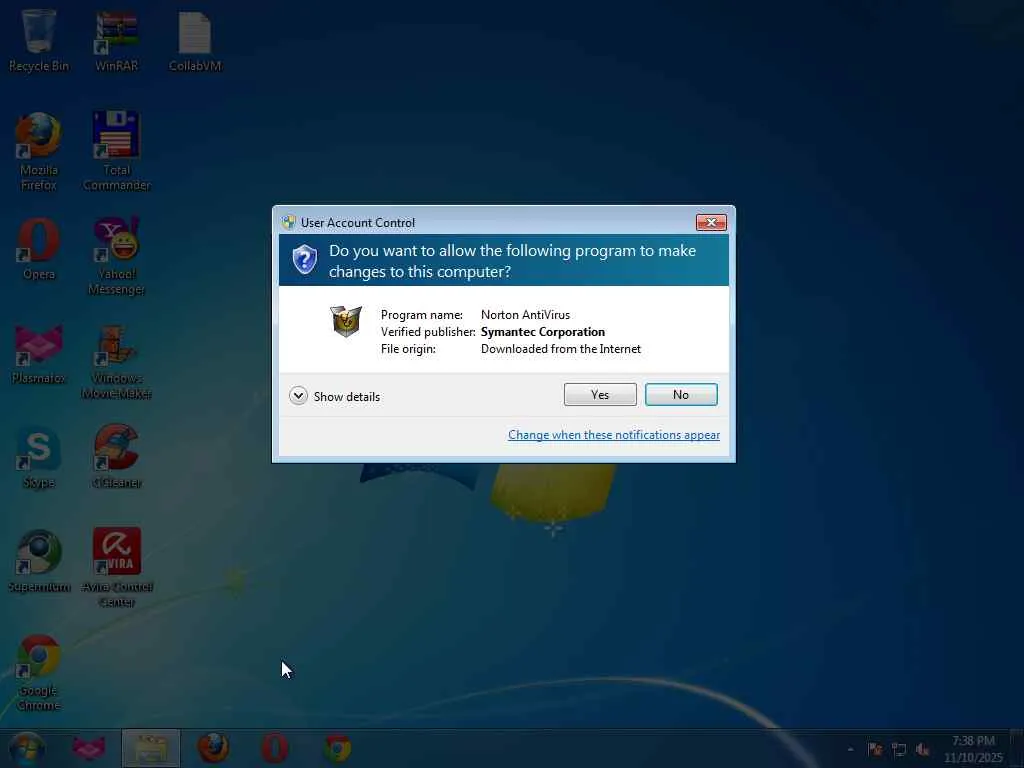Viewport: 1024px width, 768px height.
Task: Click Plasmafox icon in taskbar
Action: point(88,748)
